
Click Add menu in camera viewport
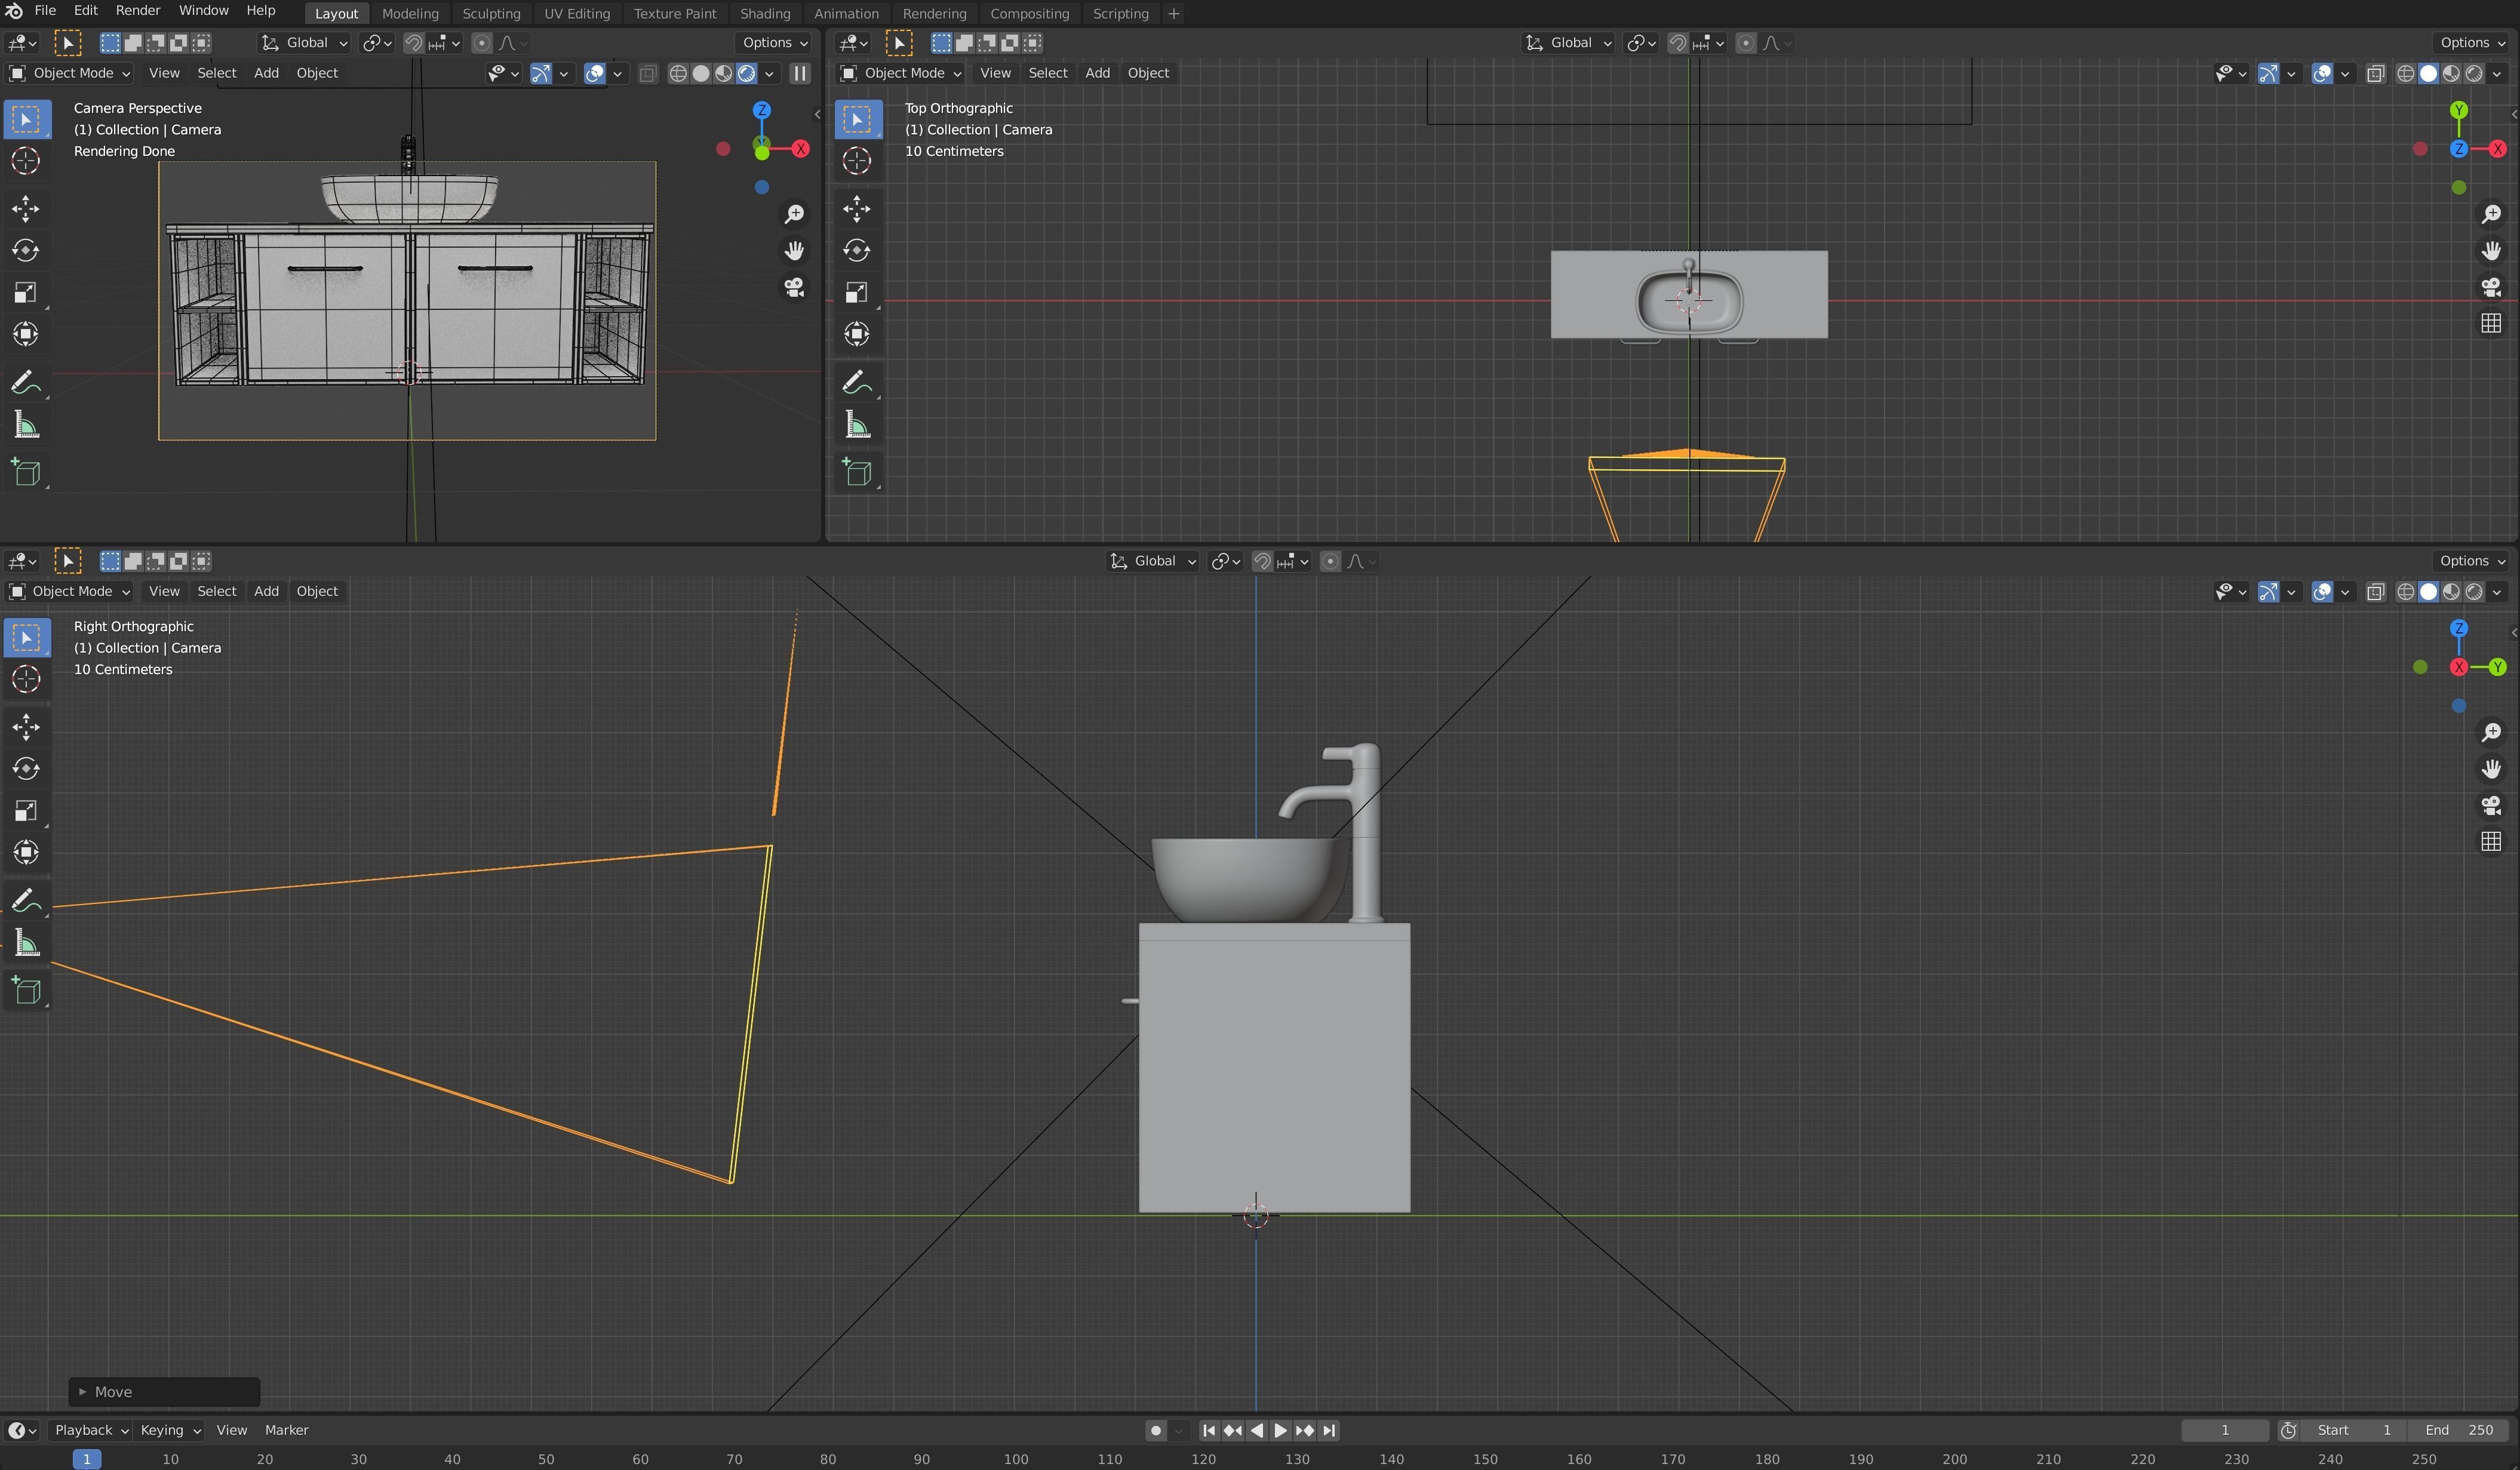click(266, 73)
